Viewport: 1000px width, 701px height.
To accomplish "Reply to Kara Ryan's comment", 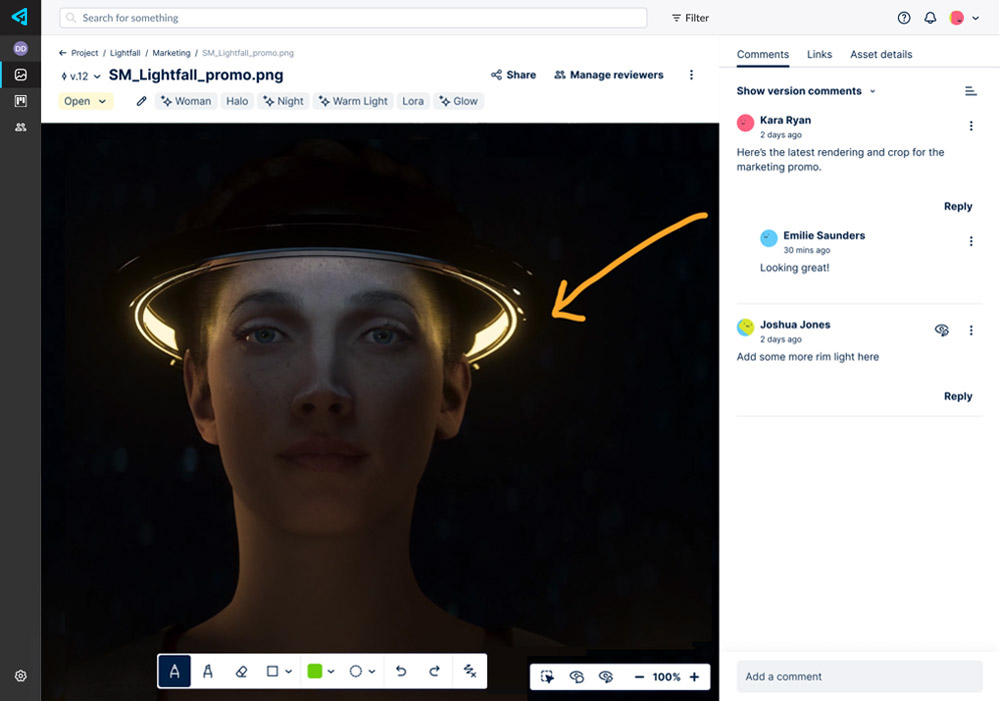I will point(957,206).
